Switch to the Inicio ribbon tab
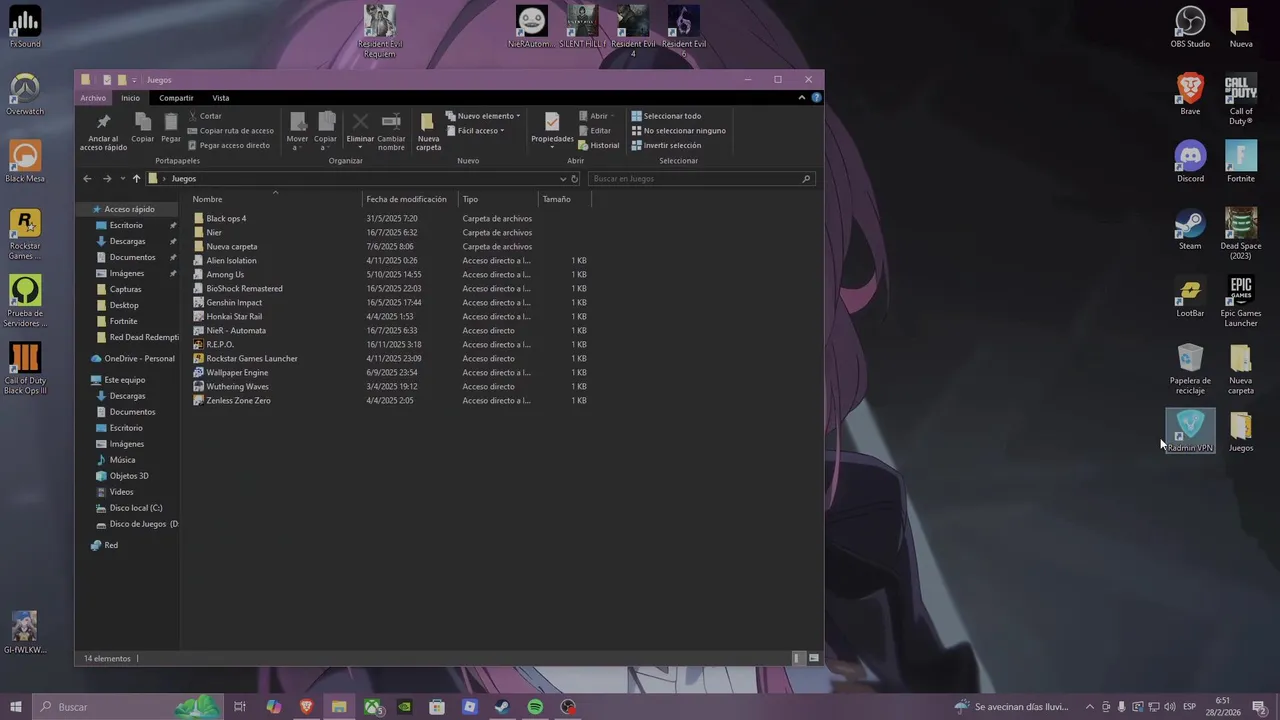1280x720 pixels. [131, 98]
